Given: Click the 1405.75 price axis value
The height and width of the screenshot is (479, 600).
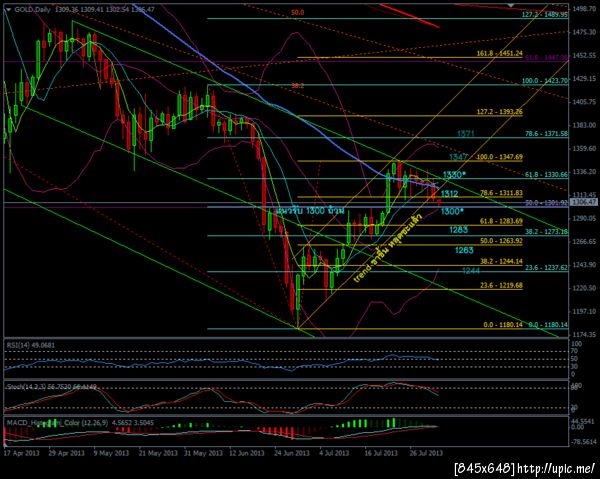Looking at the screenshot, I should pos(584,102).
